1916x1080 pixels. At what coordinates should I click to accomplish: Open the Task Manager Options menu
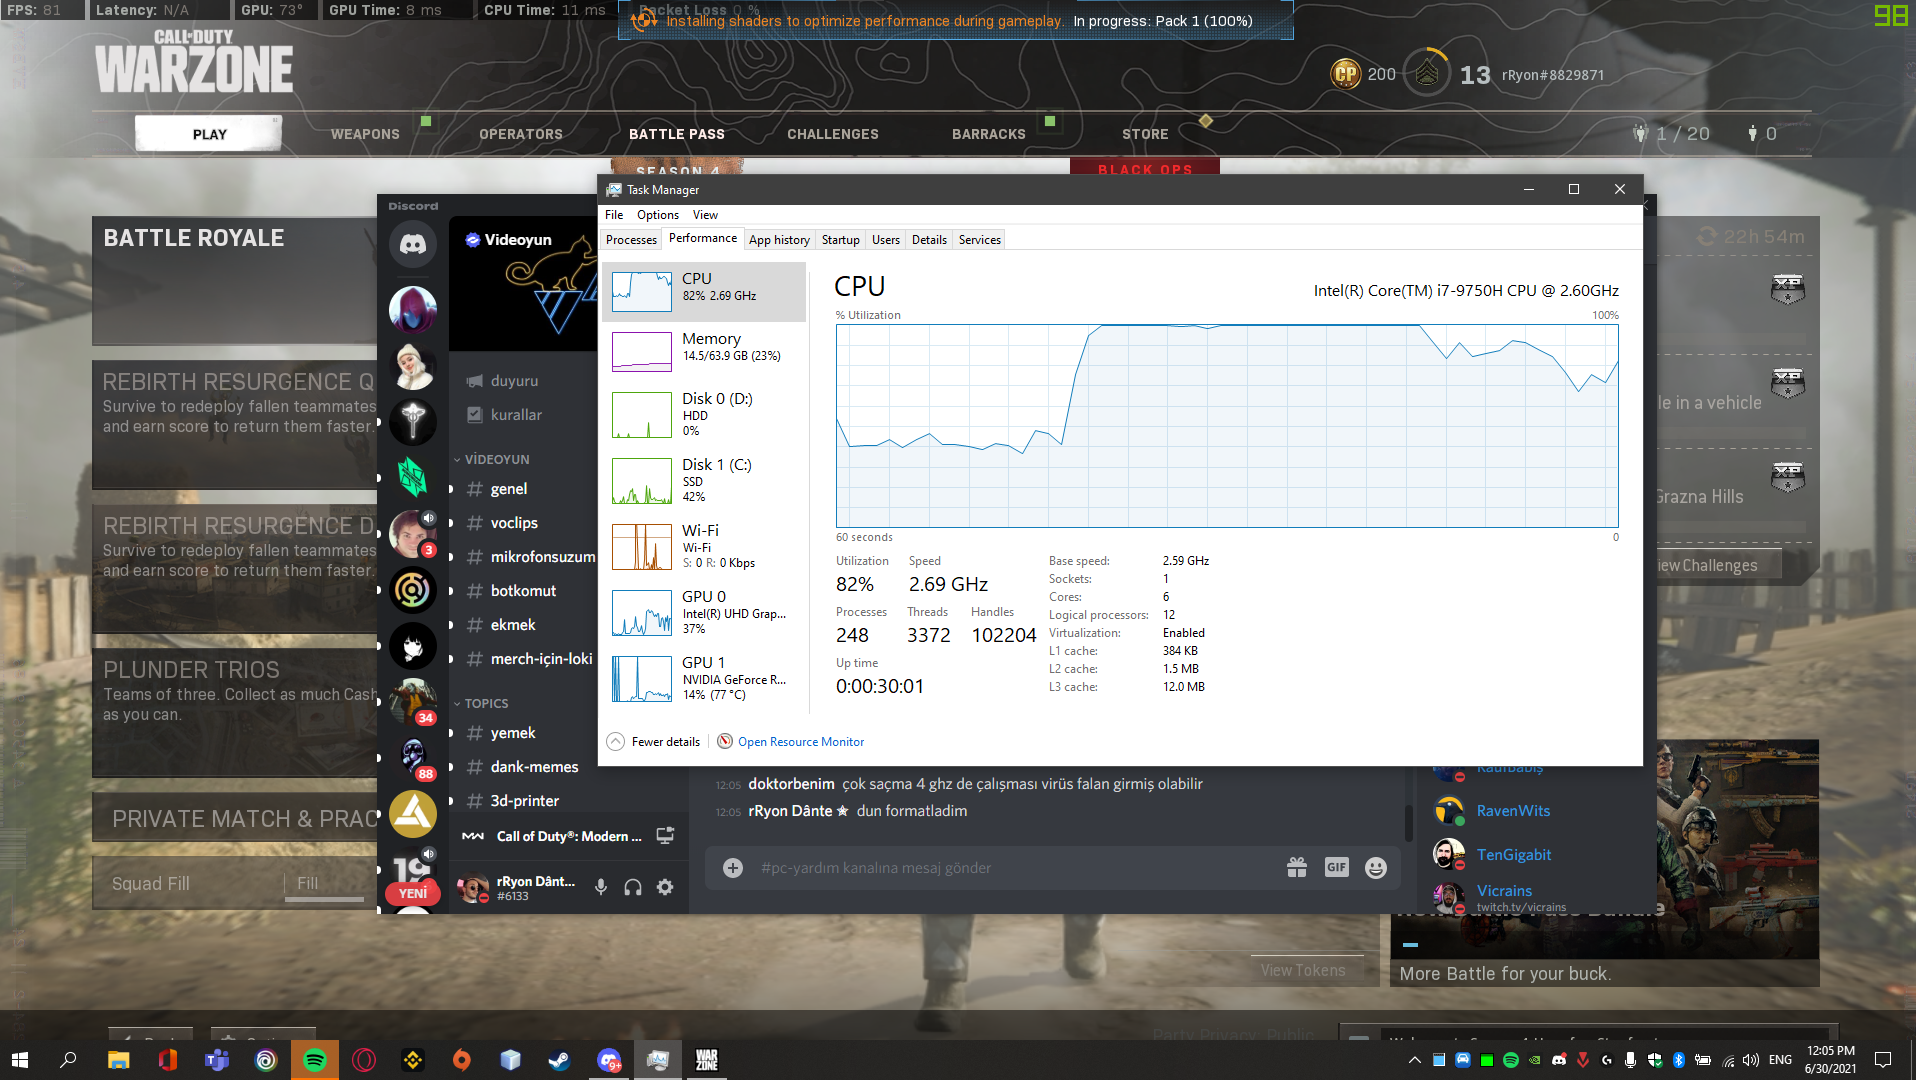[x=658, y=215]
